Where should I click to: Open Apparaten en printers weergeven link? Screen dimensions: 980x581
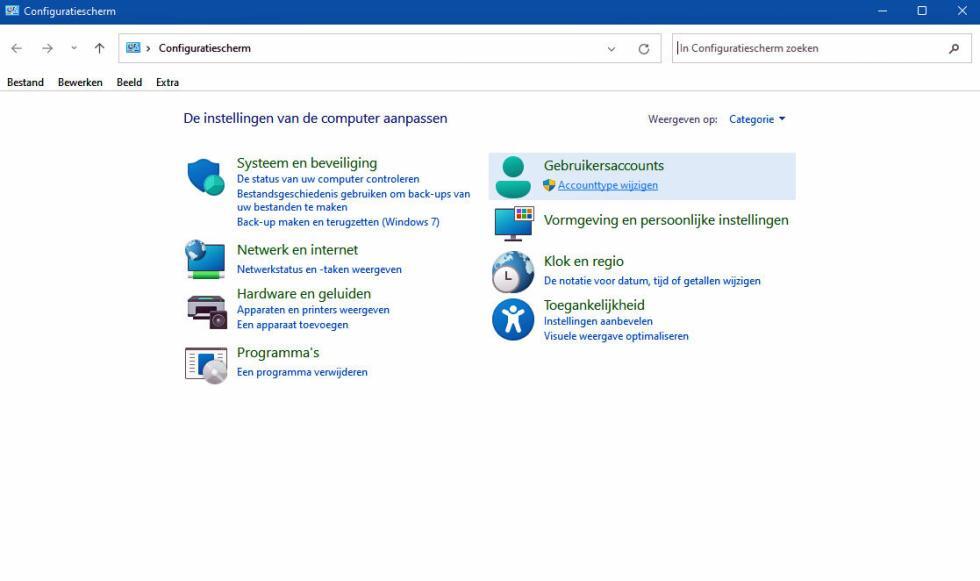click(313, 310)
